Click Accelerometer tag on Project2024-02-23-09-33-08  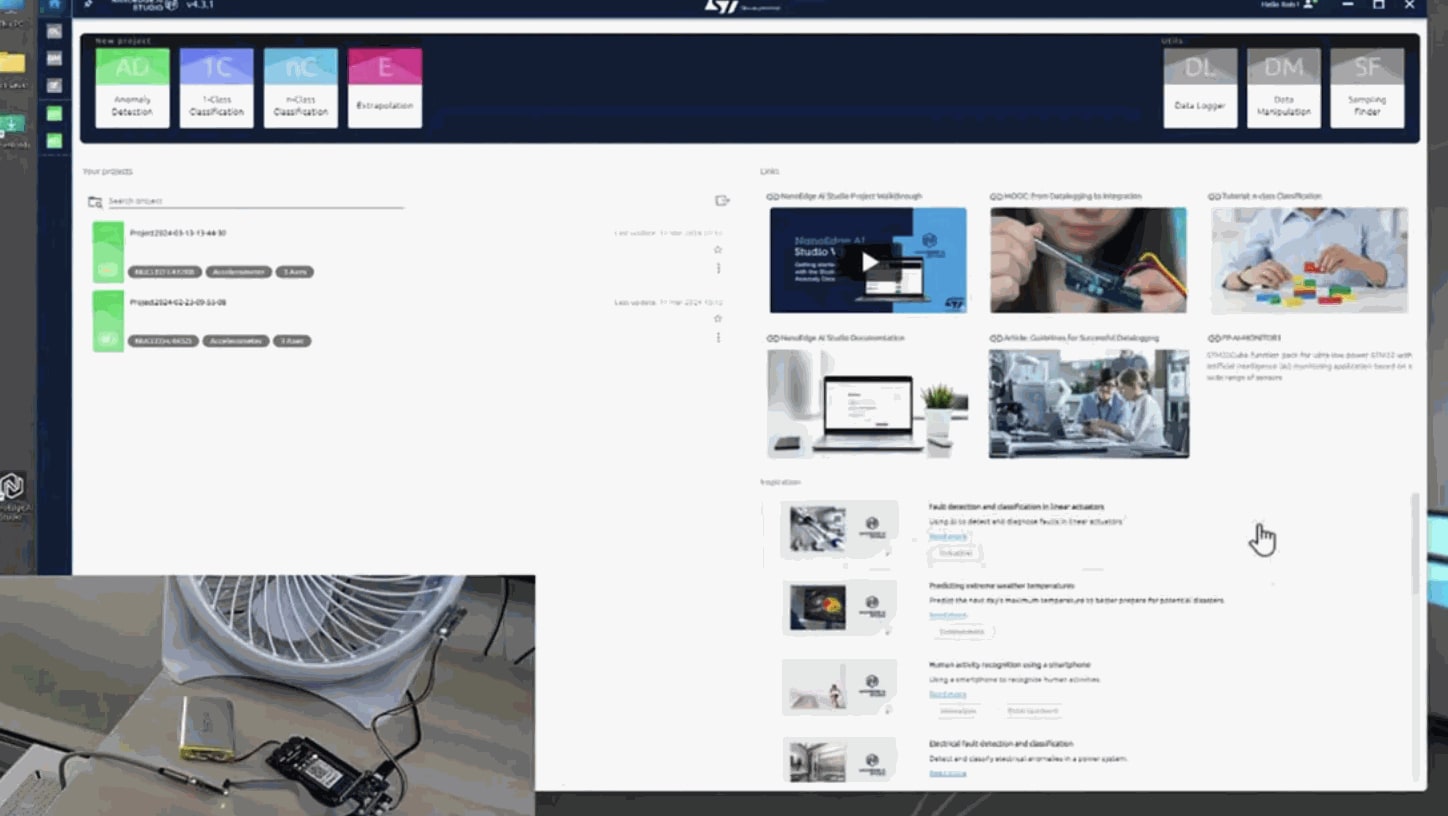pos(236,341)
